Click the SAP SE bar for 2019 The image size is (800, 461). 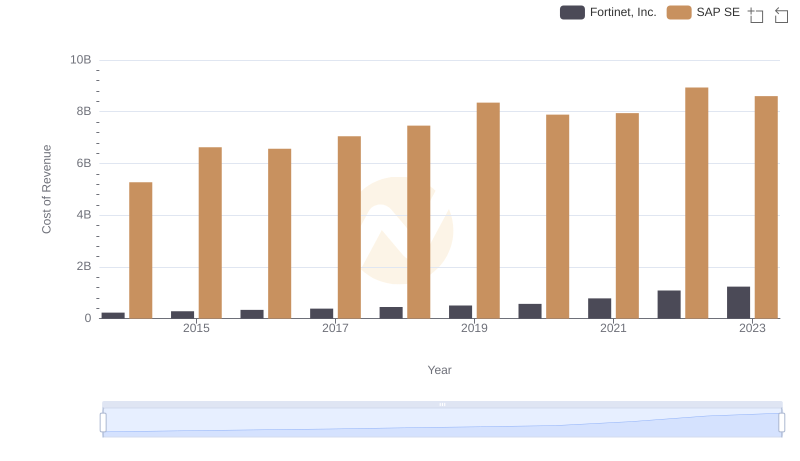click(488, 211)
